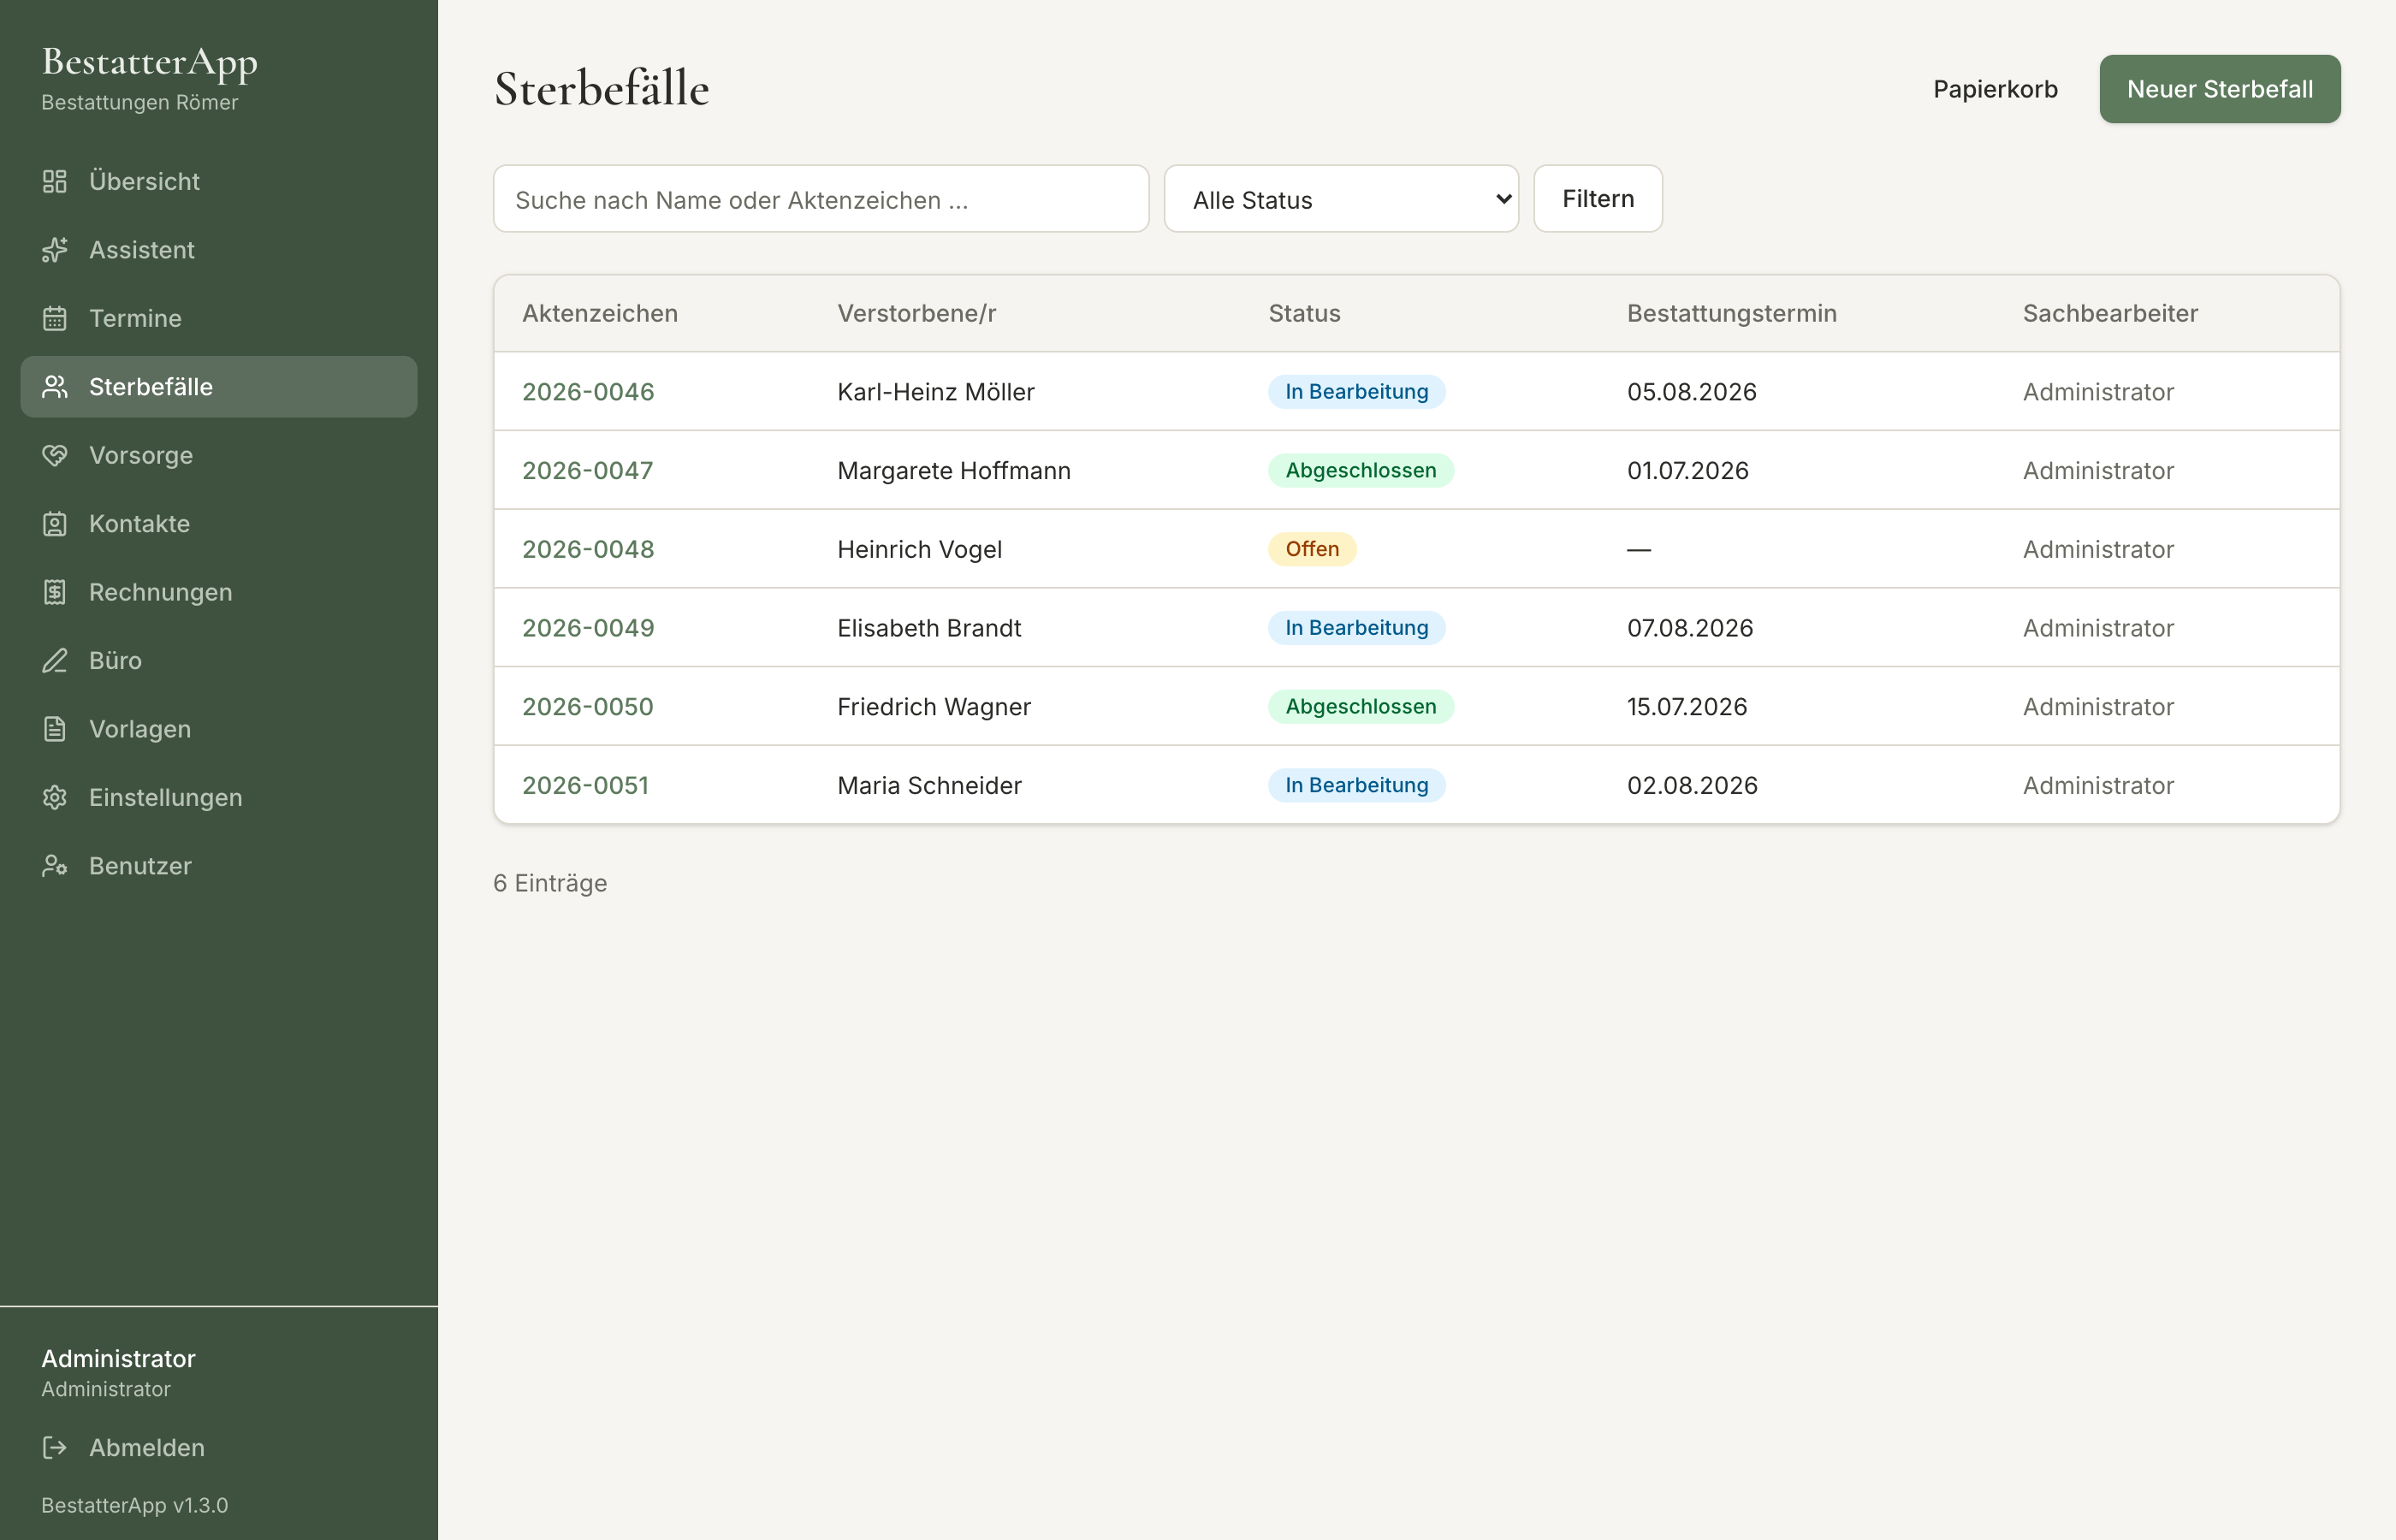Click the date 15.07.2026
The width and height of the screenshot is (2396, 1540).
click(x=1687, y=706)
